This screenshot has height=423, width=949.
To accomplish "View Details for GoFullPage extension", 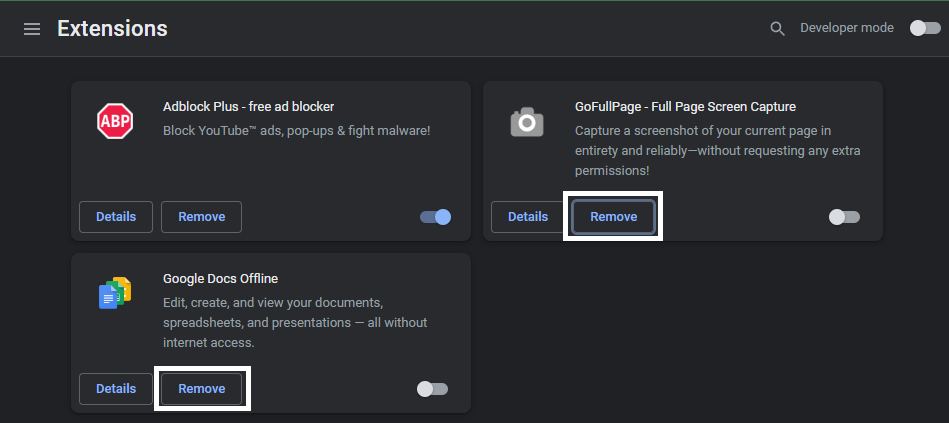I will [527, 217].
